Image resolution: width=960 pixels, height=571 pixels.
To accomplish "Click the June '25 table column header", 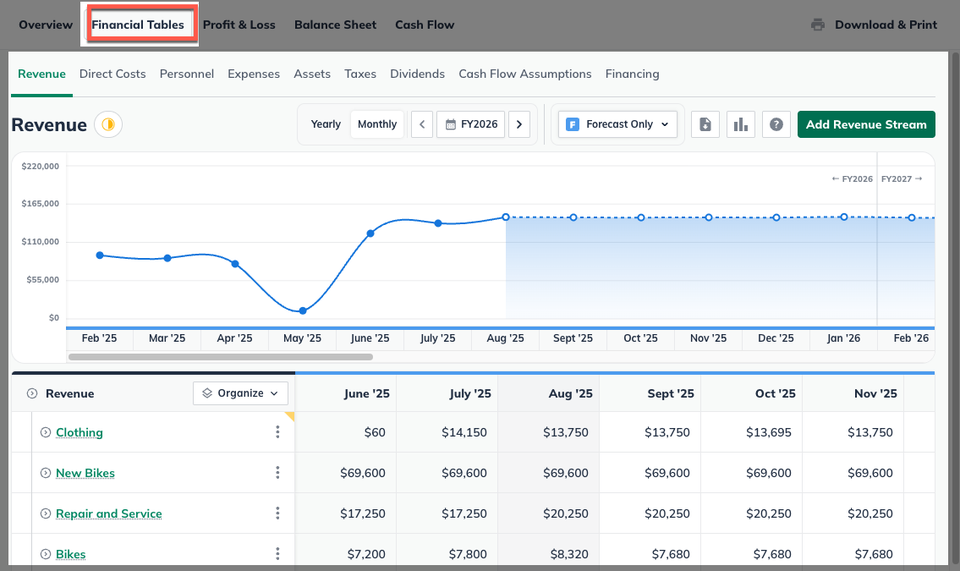I will pos(346,394).
